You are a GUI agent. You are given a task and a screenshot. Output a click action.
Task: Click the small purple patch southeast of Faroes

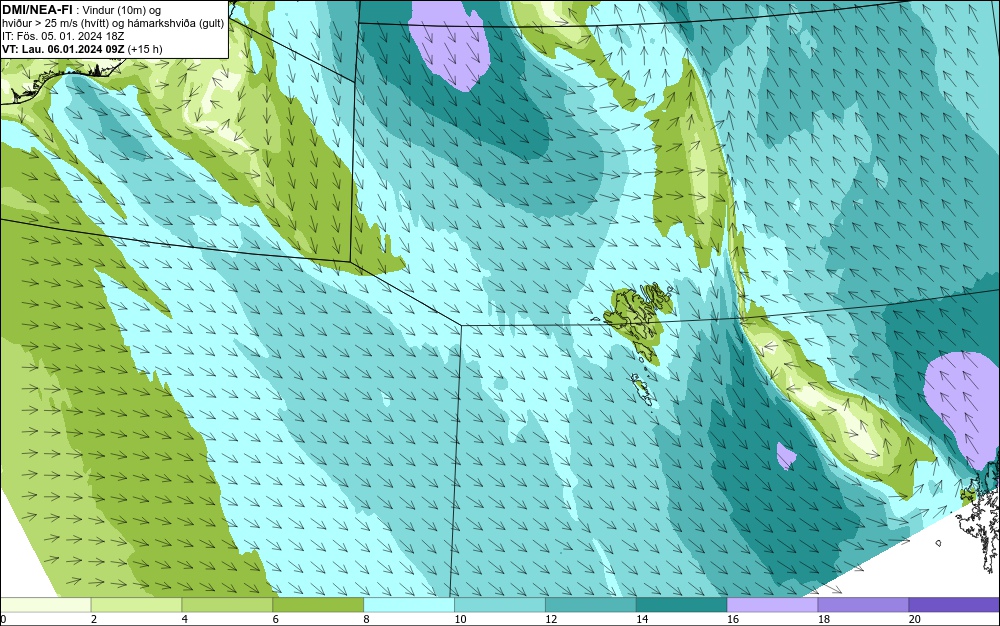[x=786, y=456]
